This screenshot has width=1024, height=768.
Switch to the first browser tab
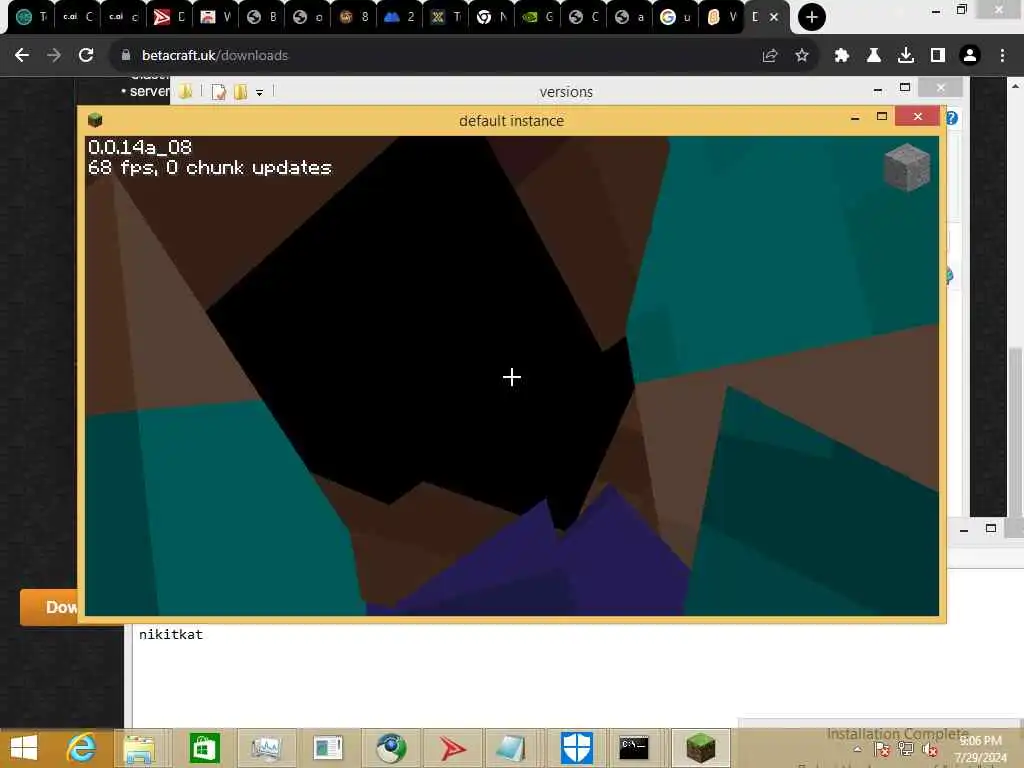point(31,17)
